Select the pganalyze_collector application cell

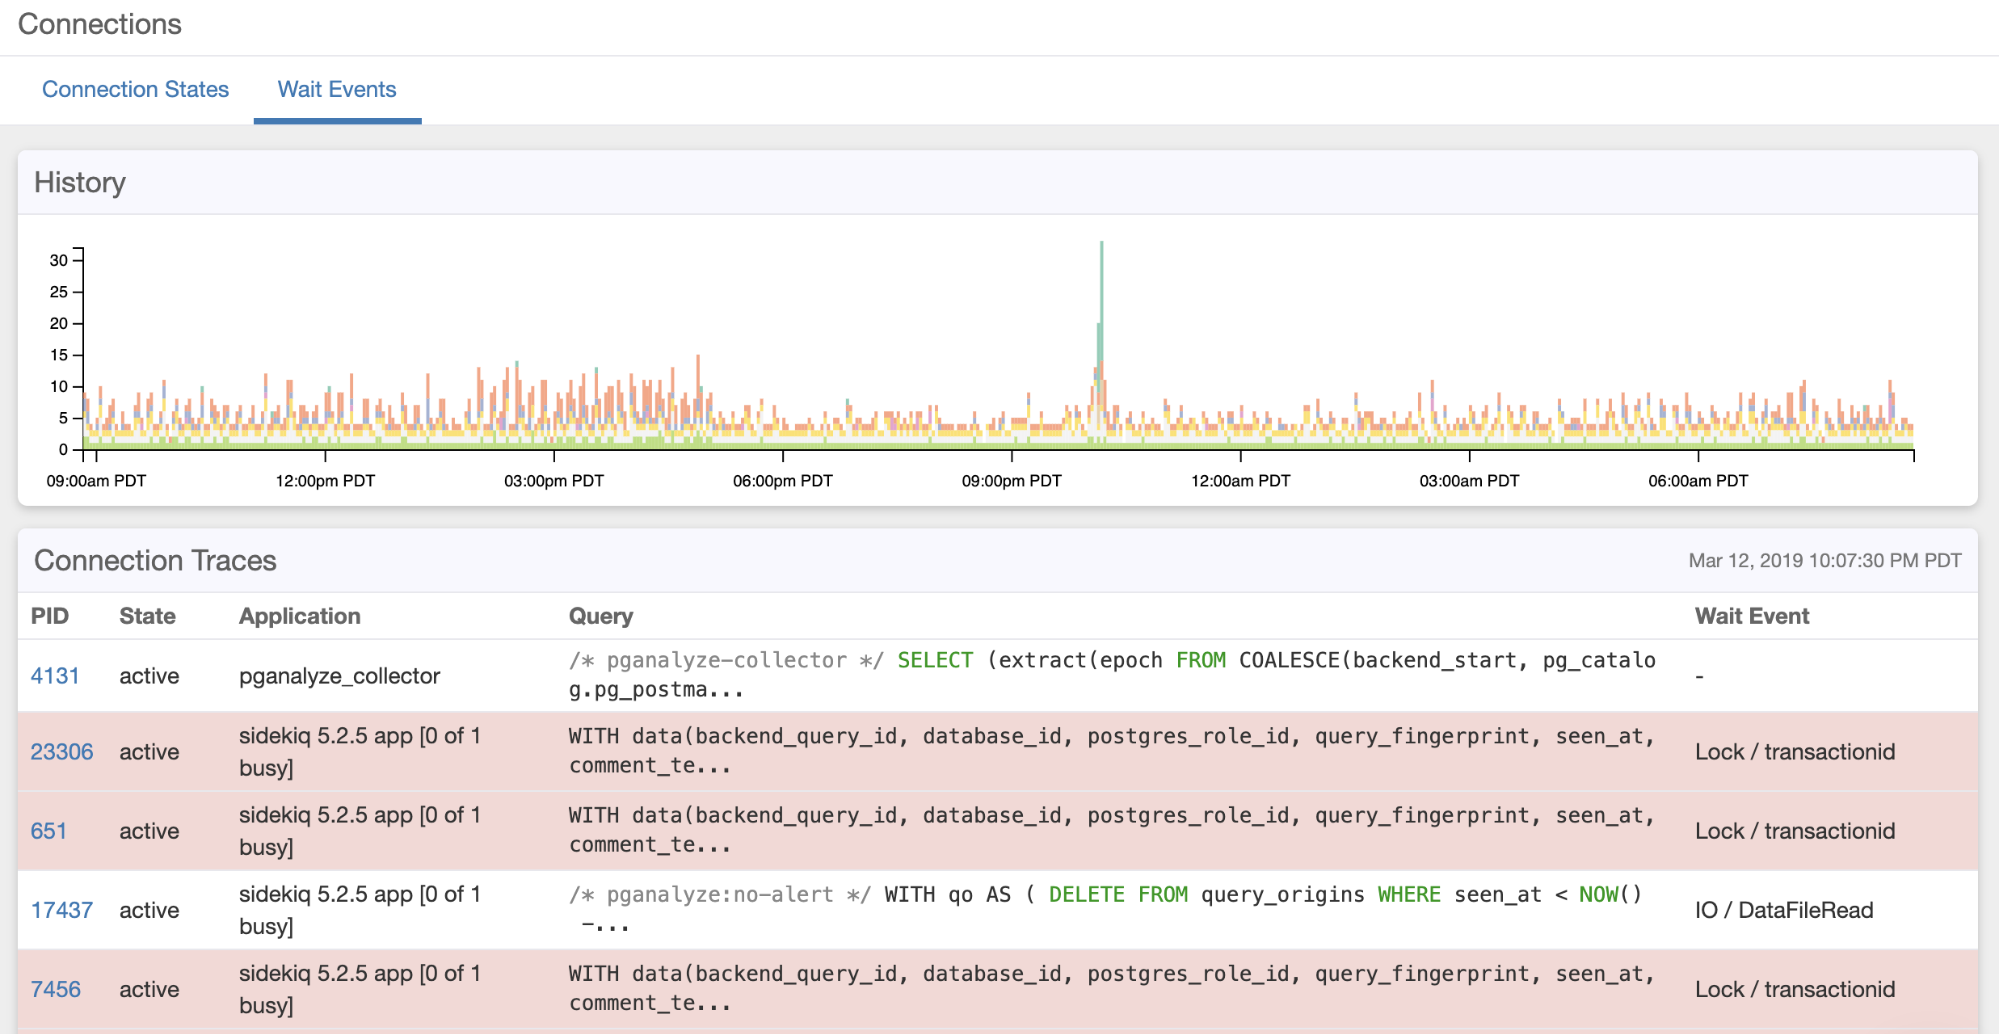click(340, 676)
